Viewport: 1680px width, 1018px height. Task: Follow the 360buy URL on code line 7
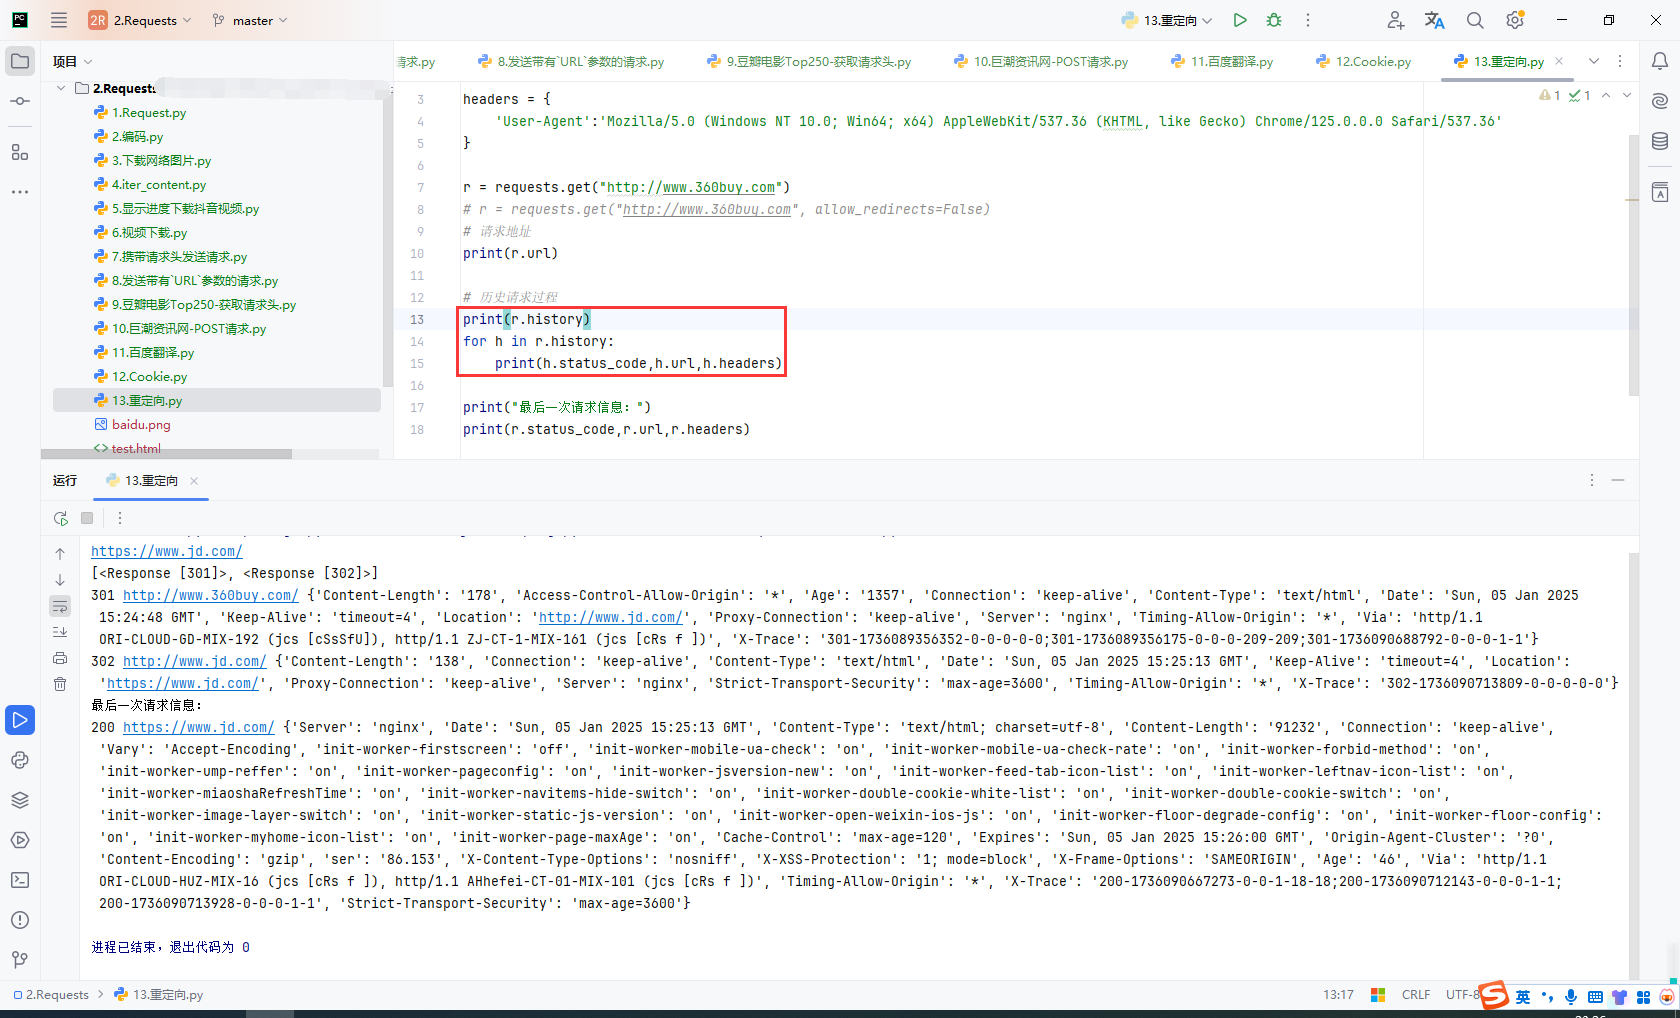691,187
